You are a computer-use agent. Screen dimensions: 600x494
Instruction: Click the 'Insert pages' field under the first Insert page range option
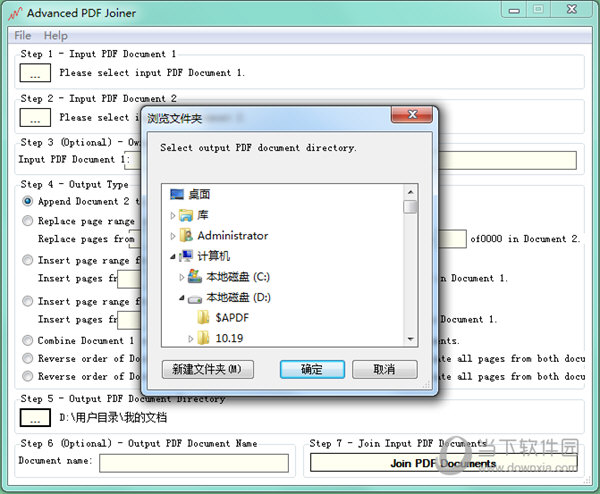(129, 279)
